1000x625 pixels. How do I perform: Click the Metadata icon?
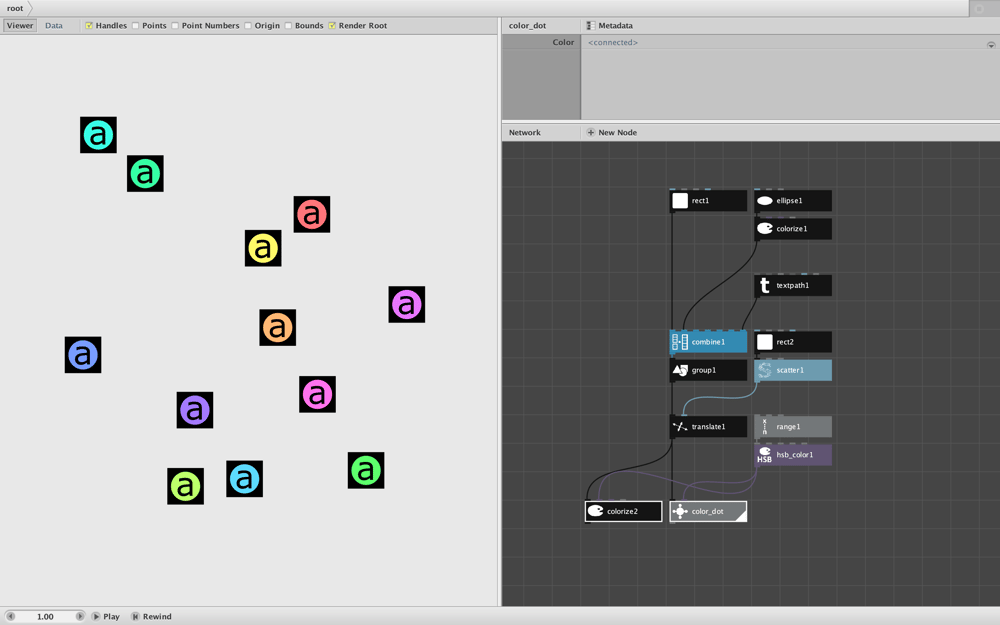click(x=591, y=26)
